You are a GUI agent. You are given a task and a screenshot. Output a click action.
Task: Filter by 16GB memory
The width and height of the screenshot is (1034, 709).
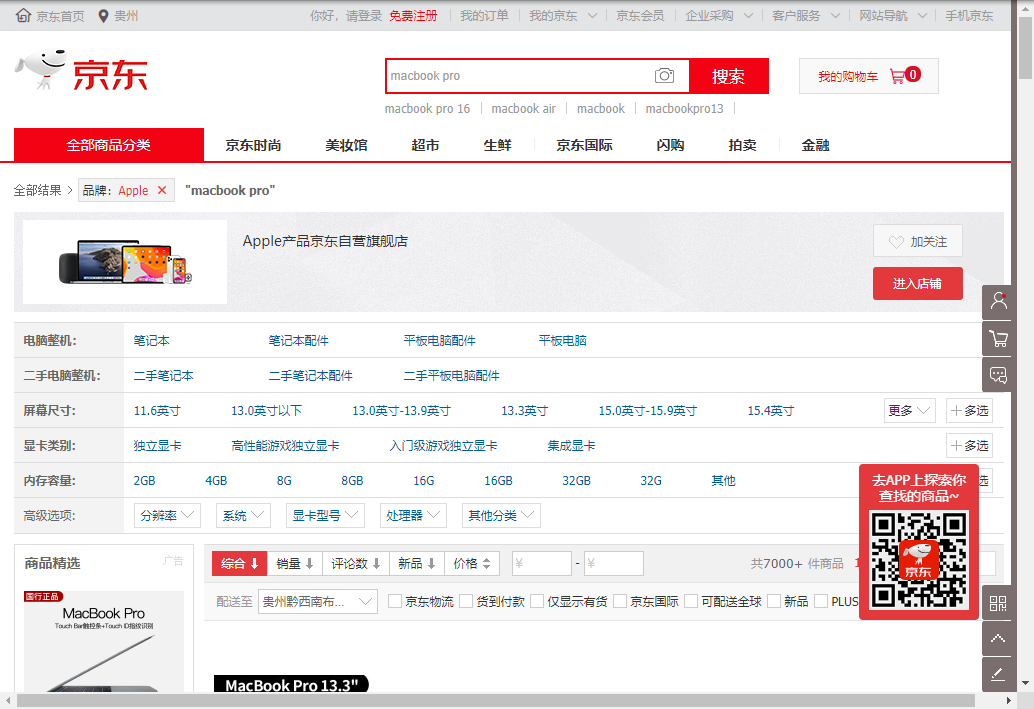(499, 481)
